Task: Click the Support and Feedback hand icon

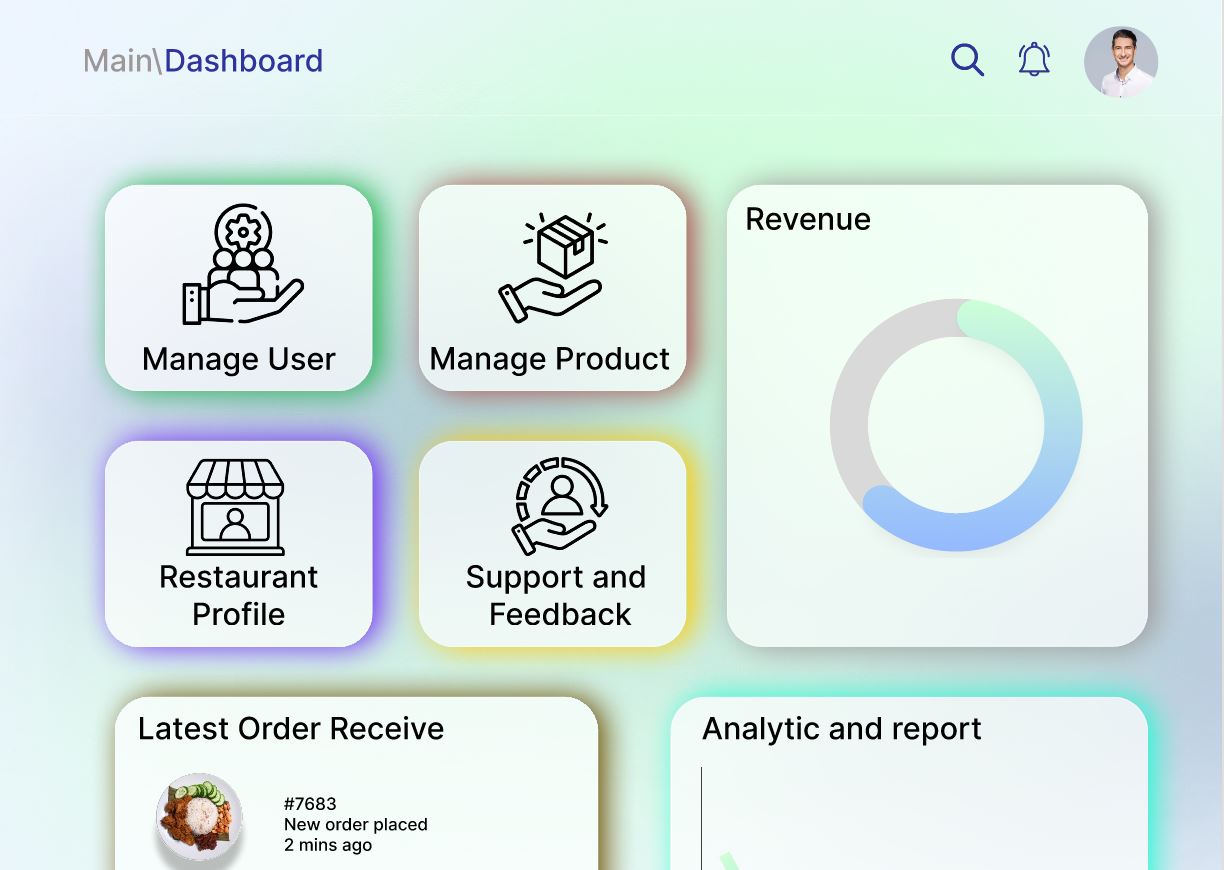Action: coord(560,505)
